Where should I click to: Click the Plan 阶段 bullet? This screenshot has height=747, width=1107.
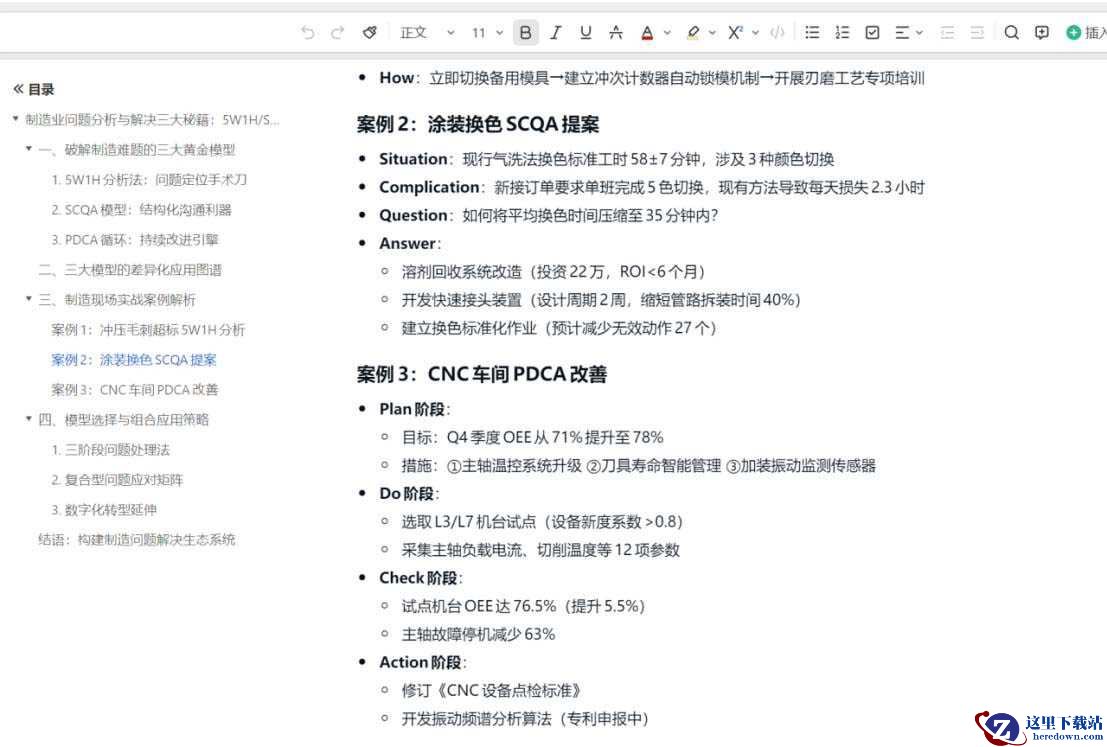coord(414,410)
